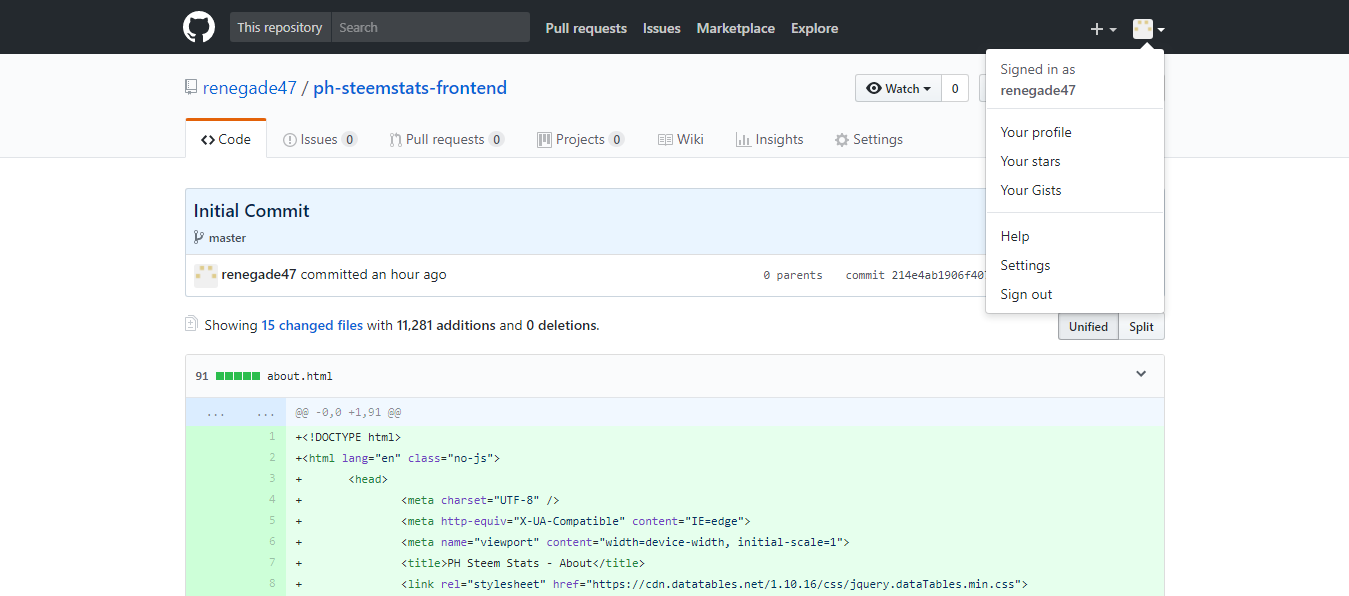Click the master branch icon
The height and width of the screenshot is (596, 1349).
(x=199, y=238)
